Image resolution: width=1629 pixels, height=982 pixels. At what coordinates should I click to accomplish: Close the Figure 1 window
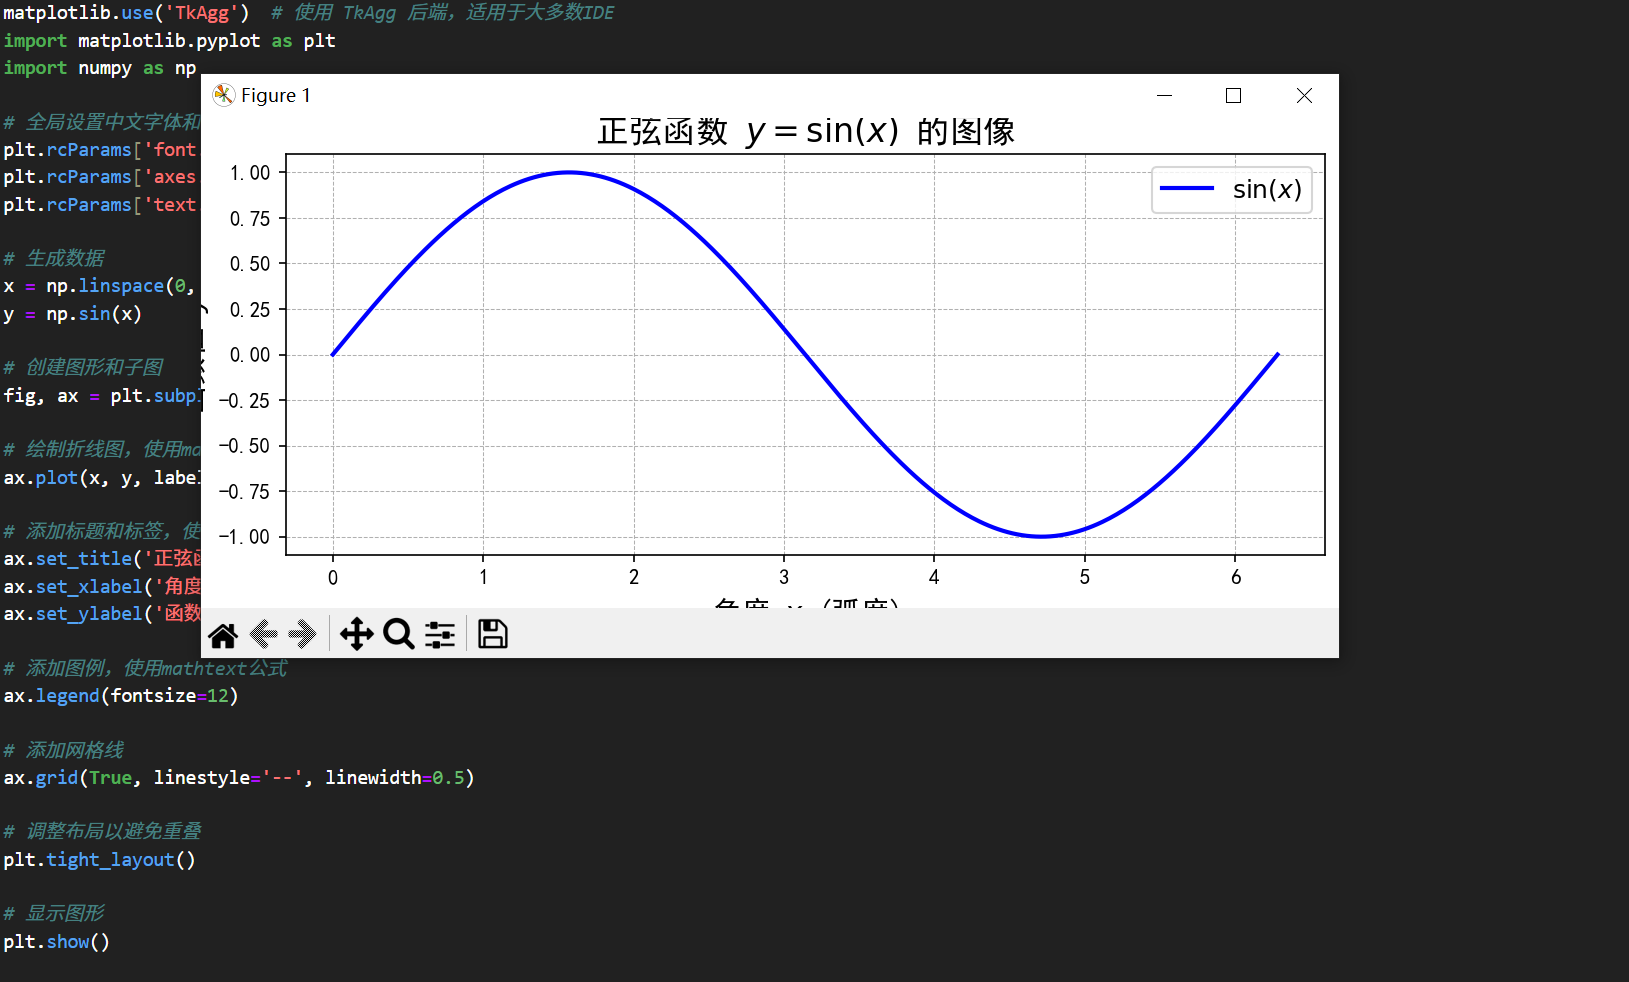click(1304, 95)
